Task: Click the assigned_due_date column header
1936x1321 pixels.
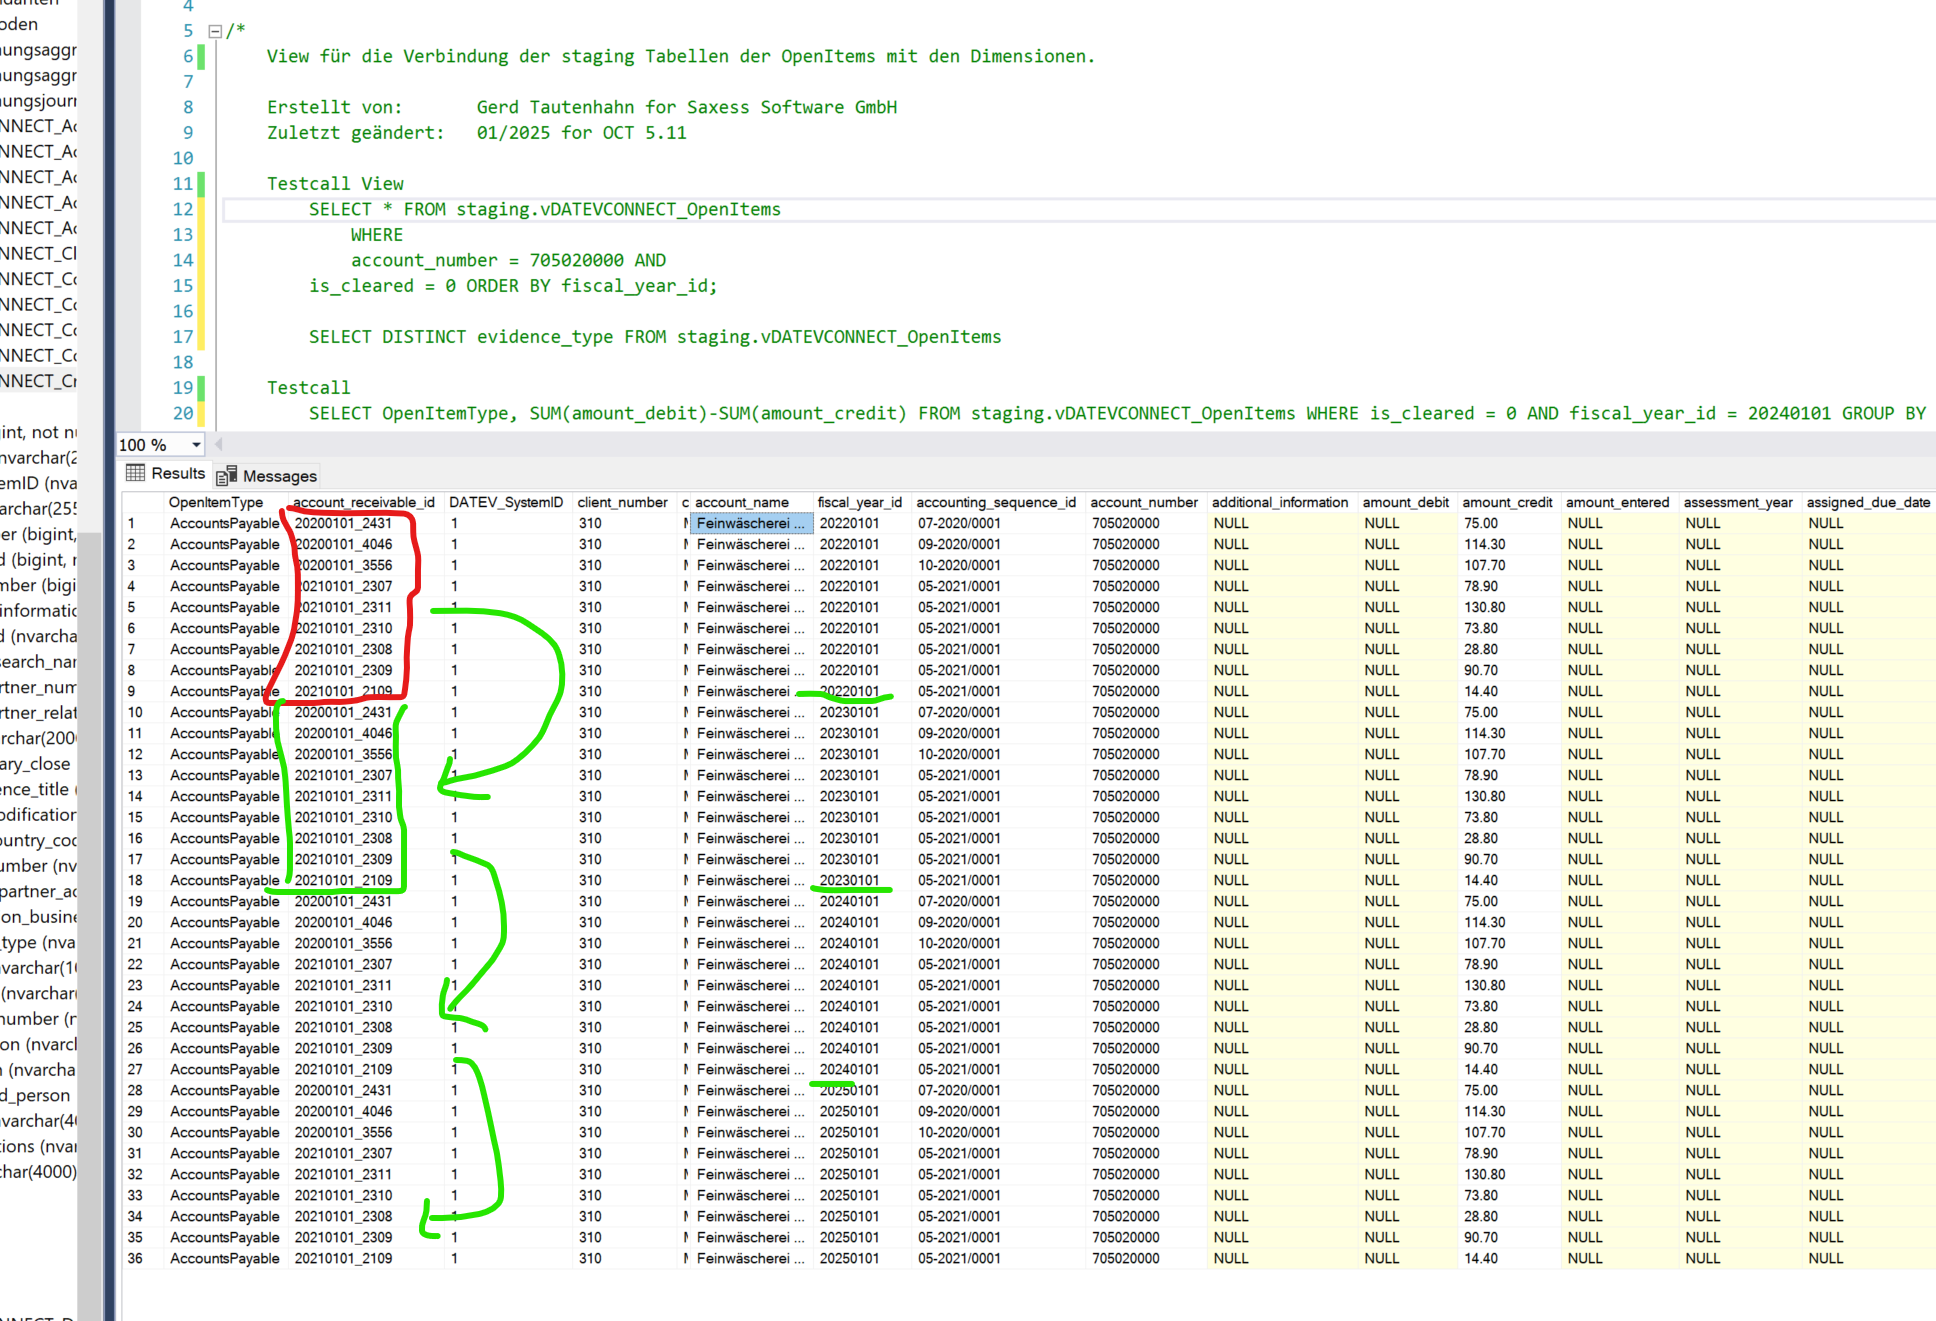Action: (1867, 502)
